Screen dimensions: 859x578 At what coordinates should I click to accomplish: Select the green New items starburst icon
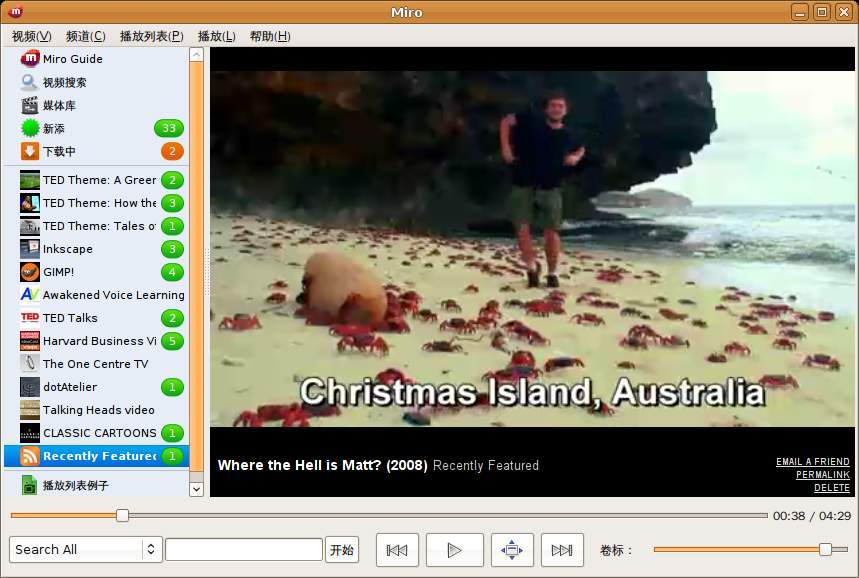[30, 128]
